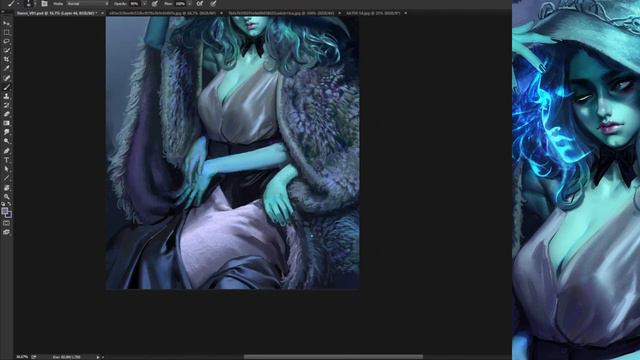Close the last JPG document tab
Screen dimensions: 640x360
pos(405,13)
